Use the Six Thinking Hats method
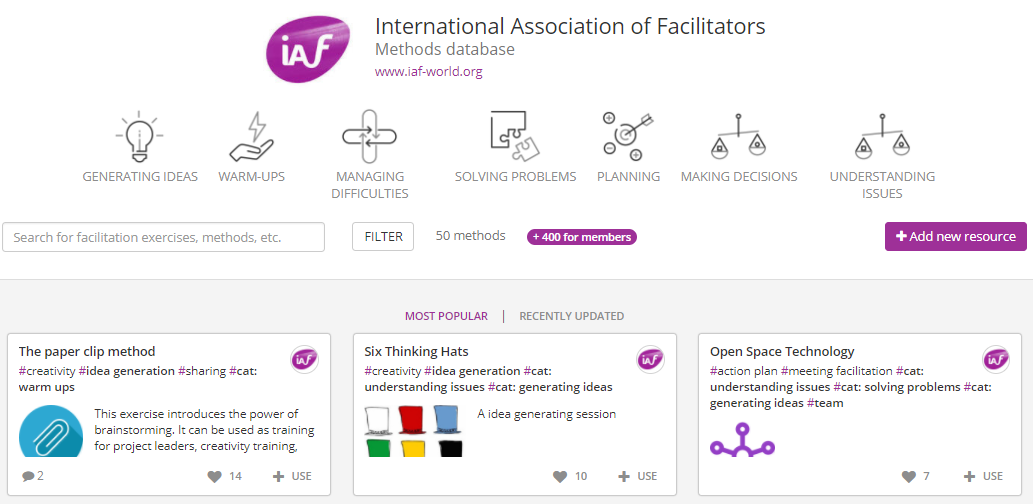The height and width of the screenshot is (504, 1033). (637, 476)
